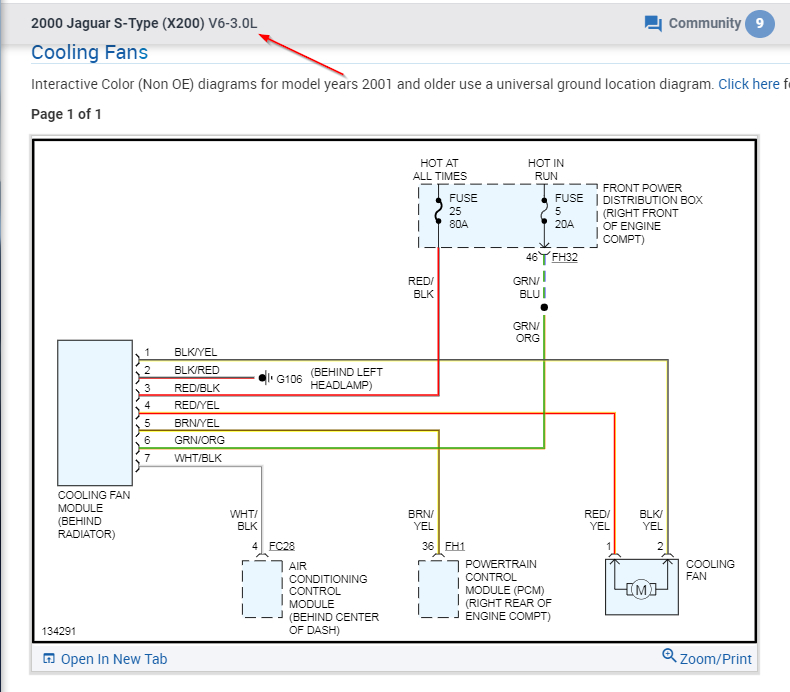The width and height of the screenshot is (790, 692).
Task: Click the Community count badge showing 9
Action: pyautogui.click(x=760, y=24)
